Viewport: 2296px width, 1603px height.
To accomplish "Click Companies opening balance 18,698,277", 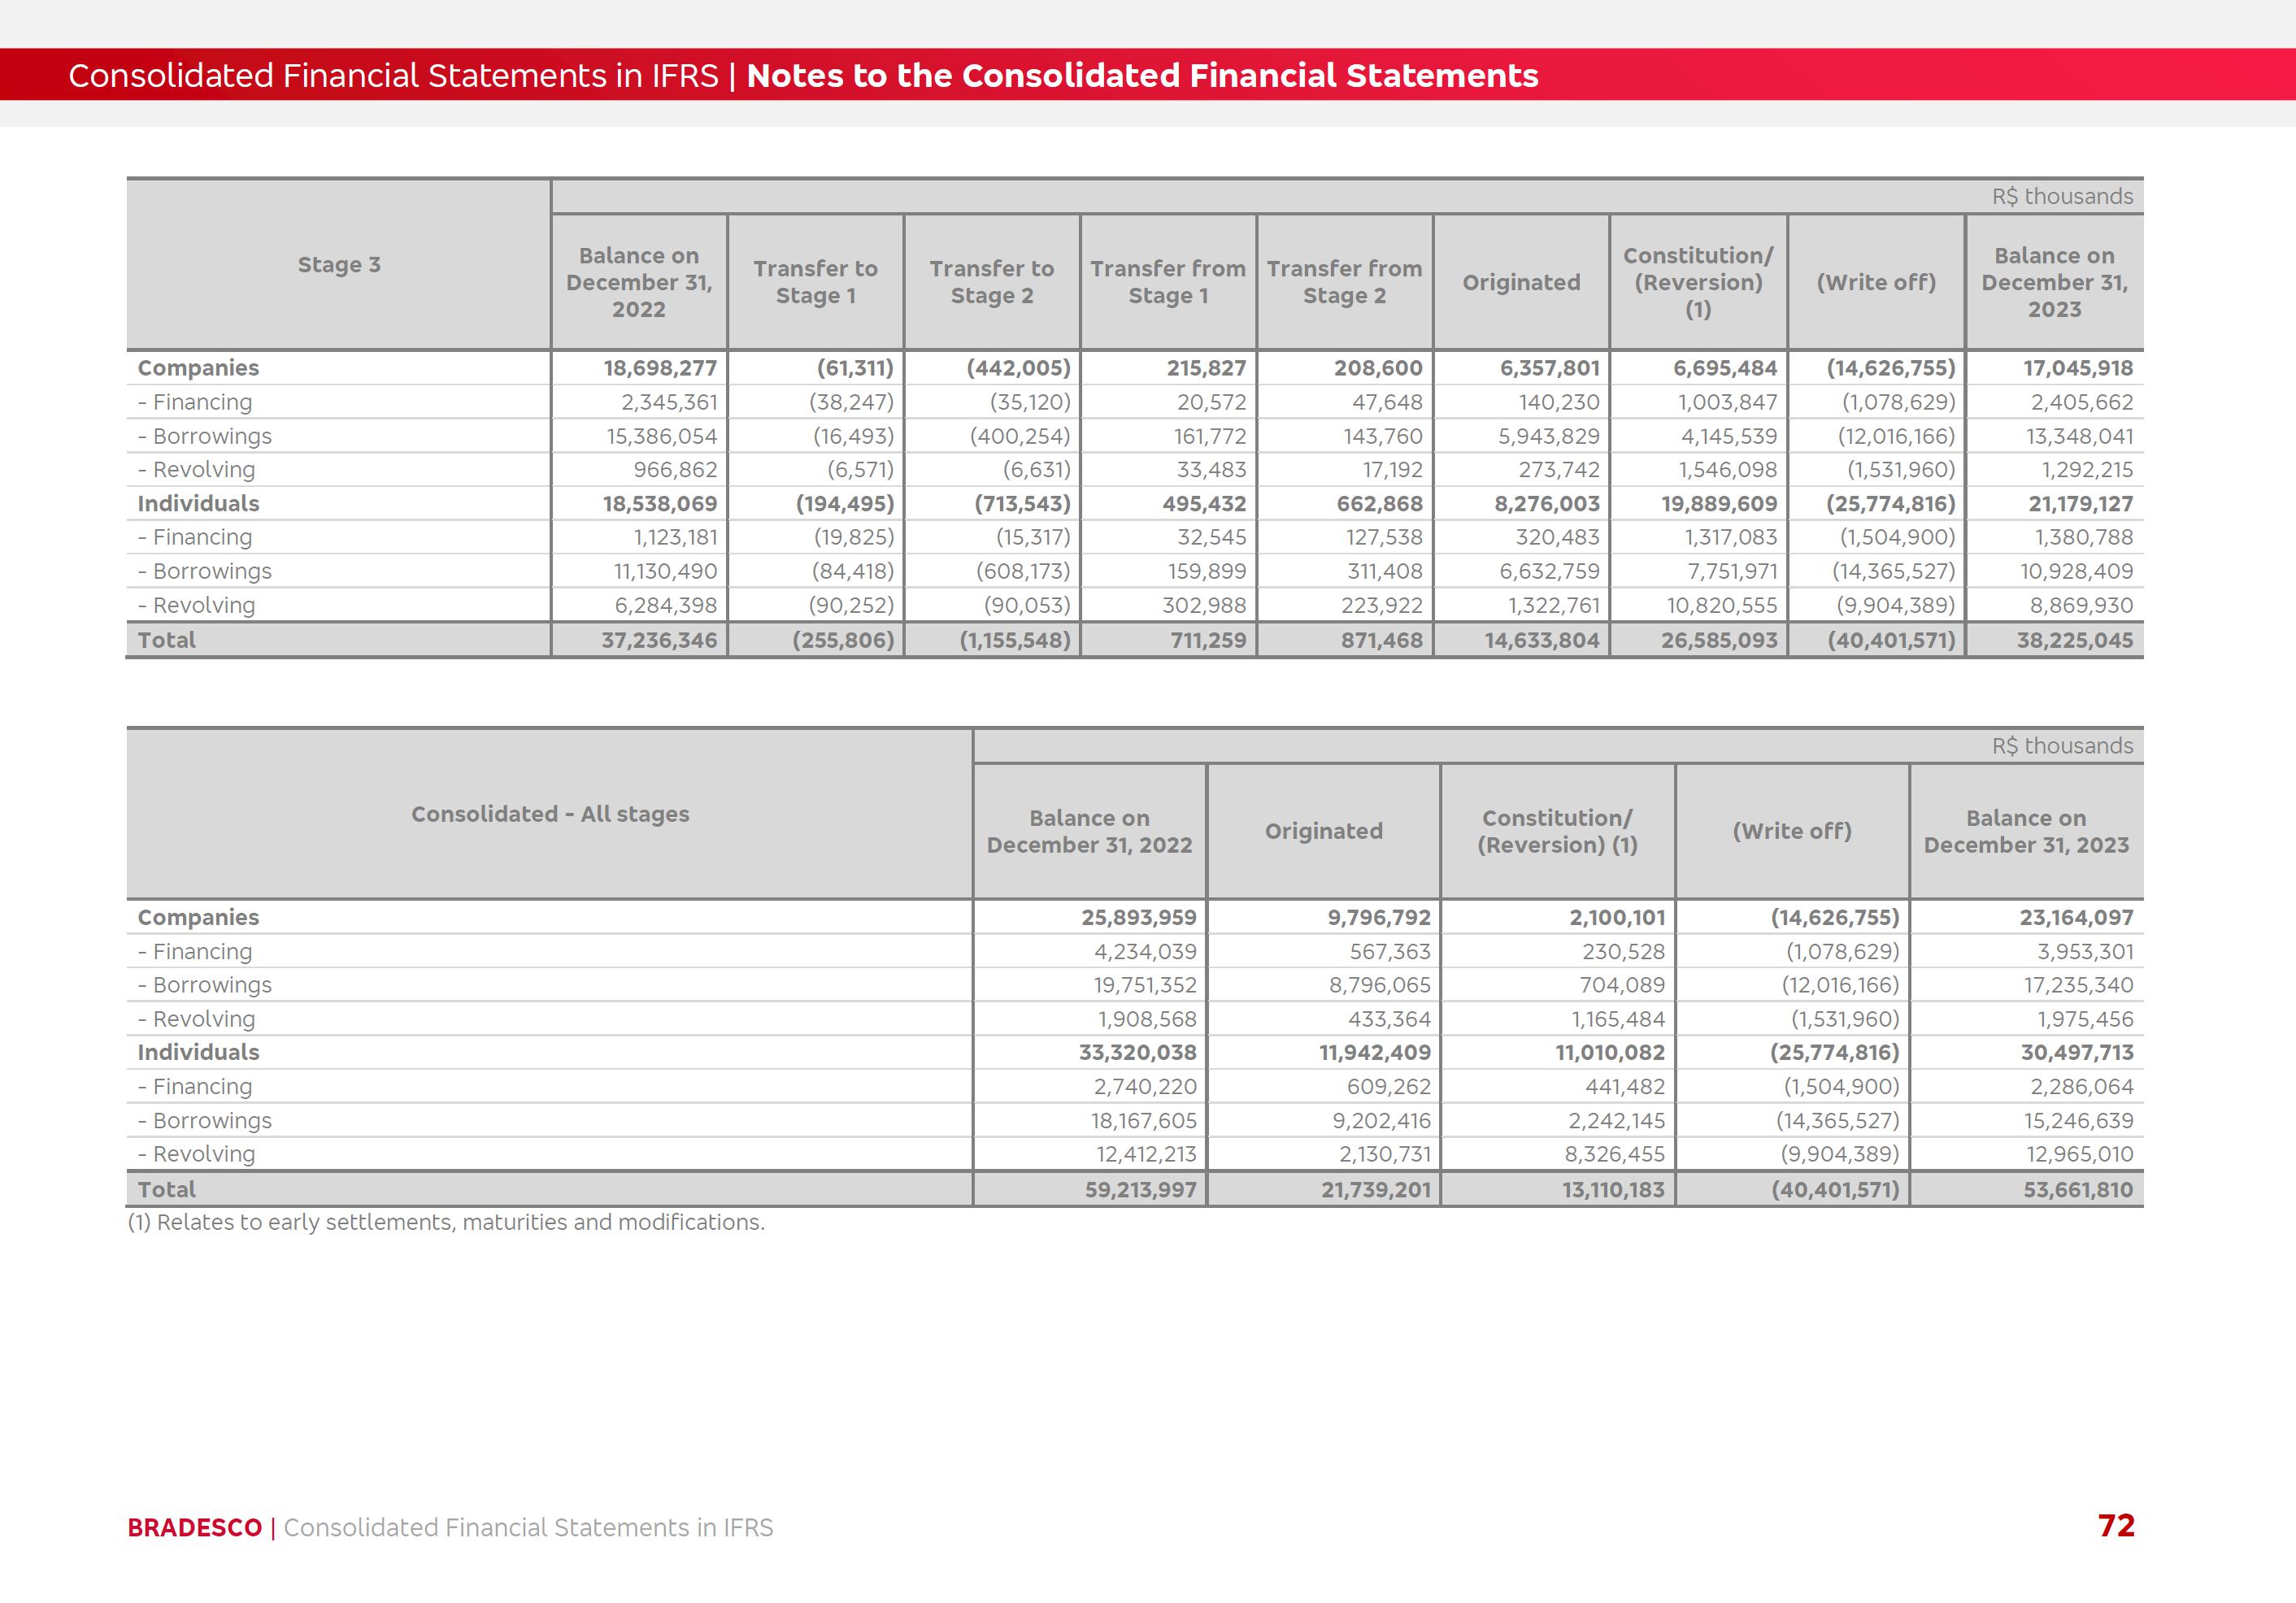I will tap(660, 368).
